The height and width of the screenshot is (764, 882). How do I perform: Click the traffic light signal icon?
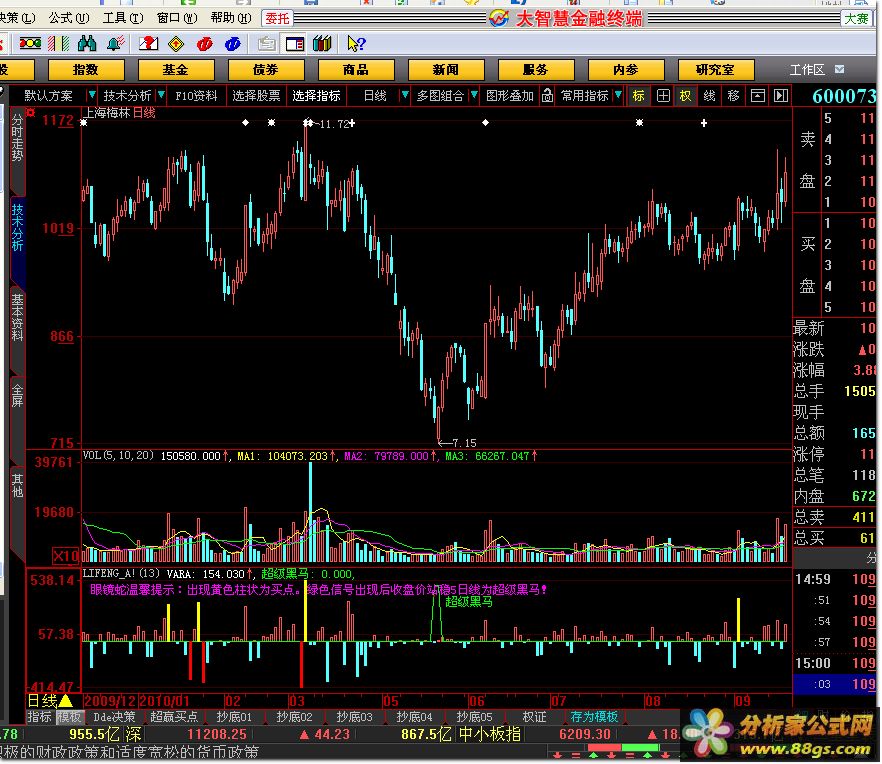tap(30, 43)
